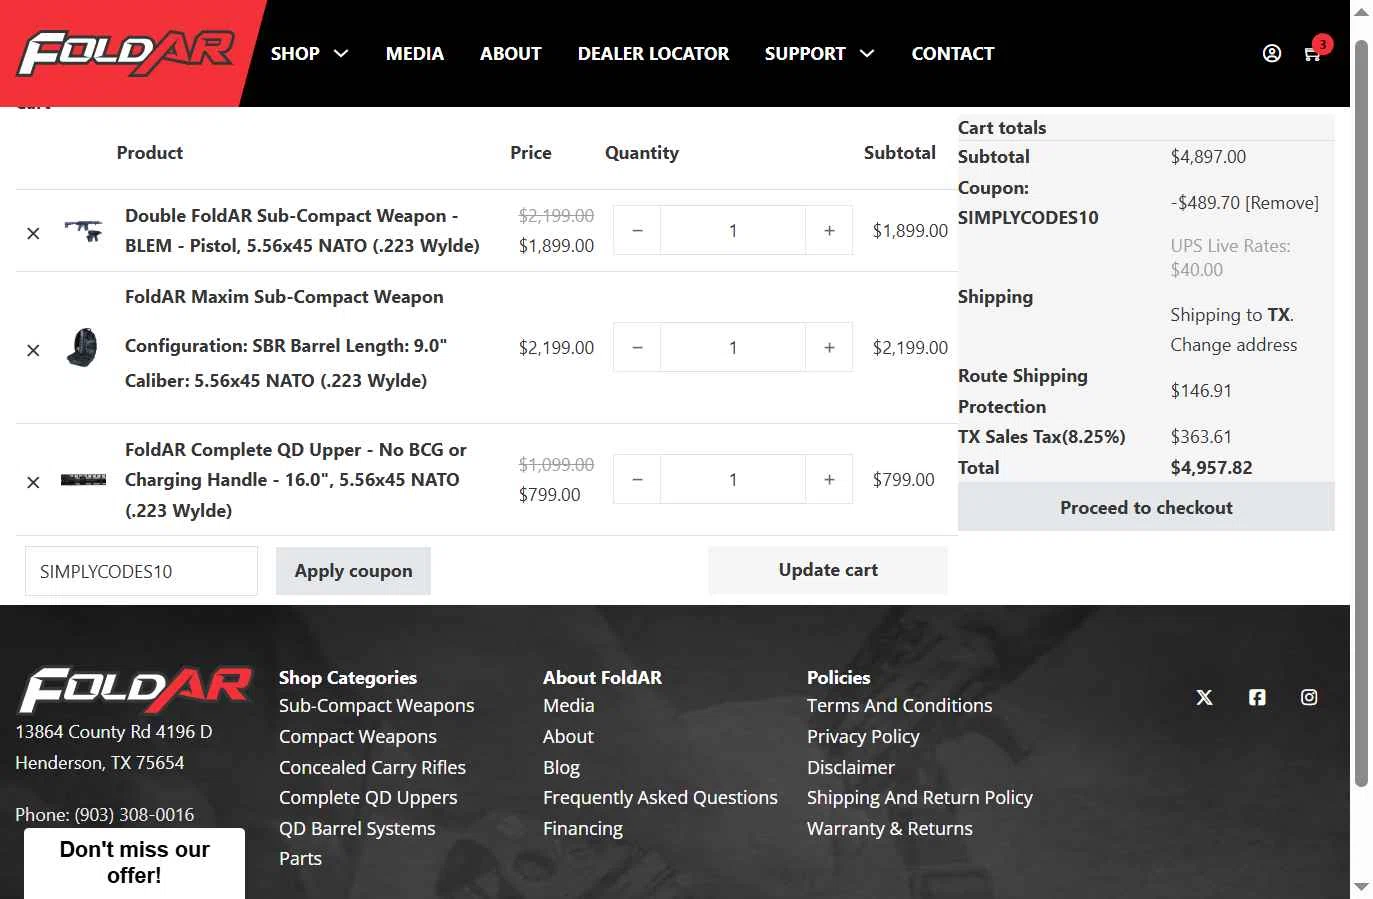Open FoldAR Maxim product thumbnail

coord(83,348)
